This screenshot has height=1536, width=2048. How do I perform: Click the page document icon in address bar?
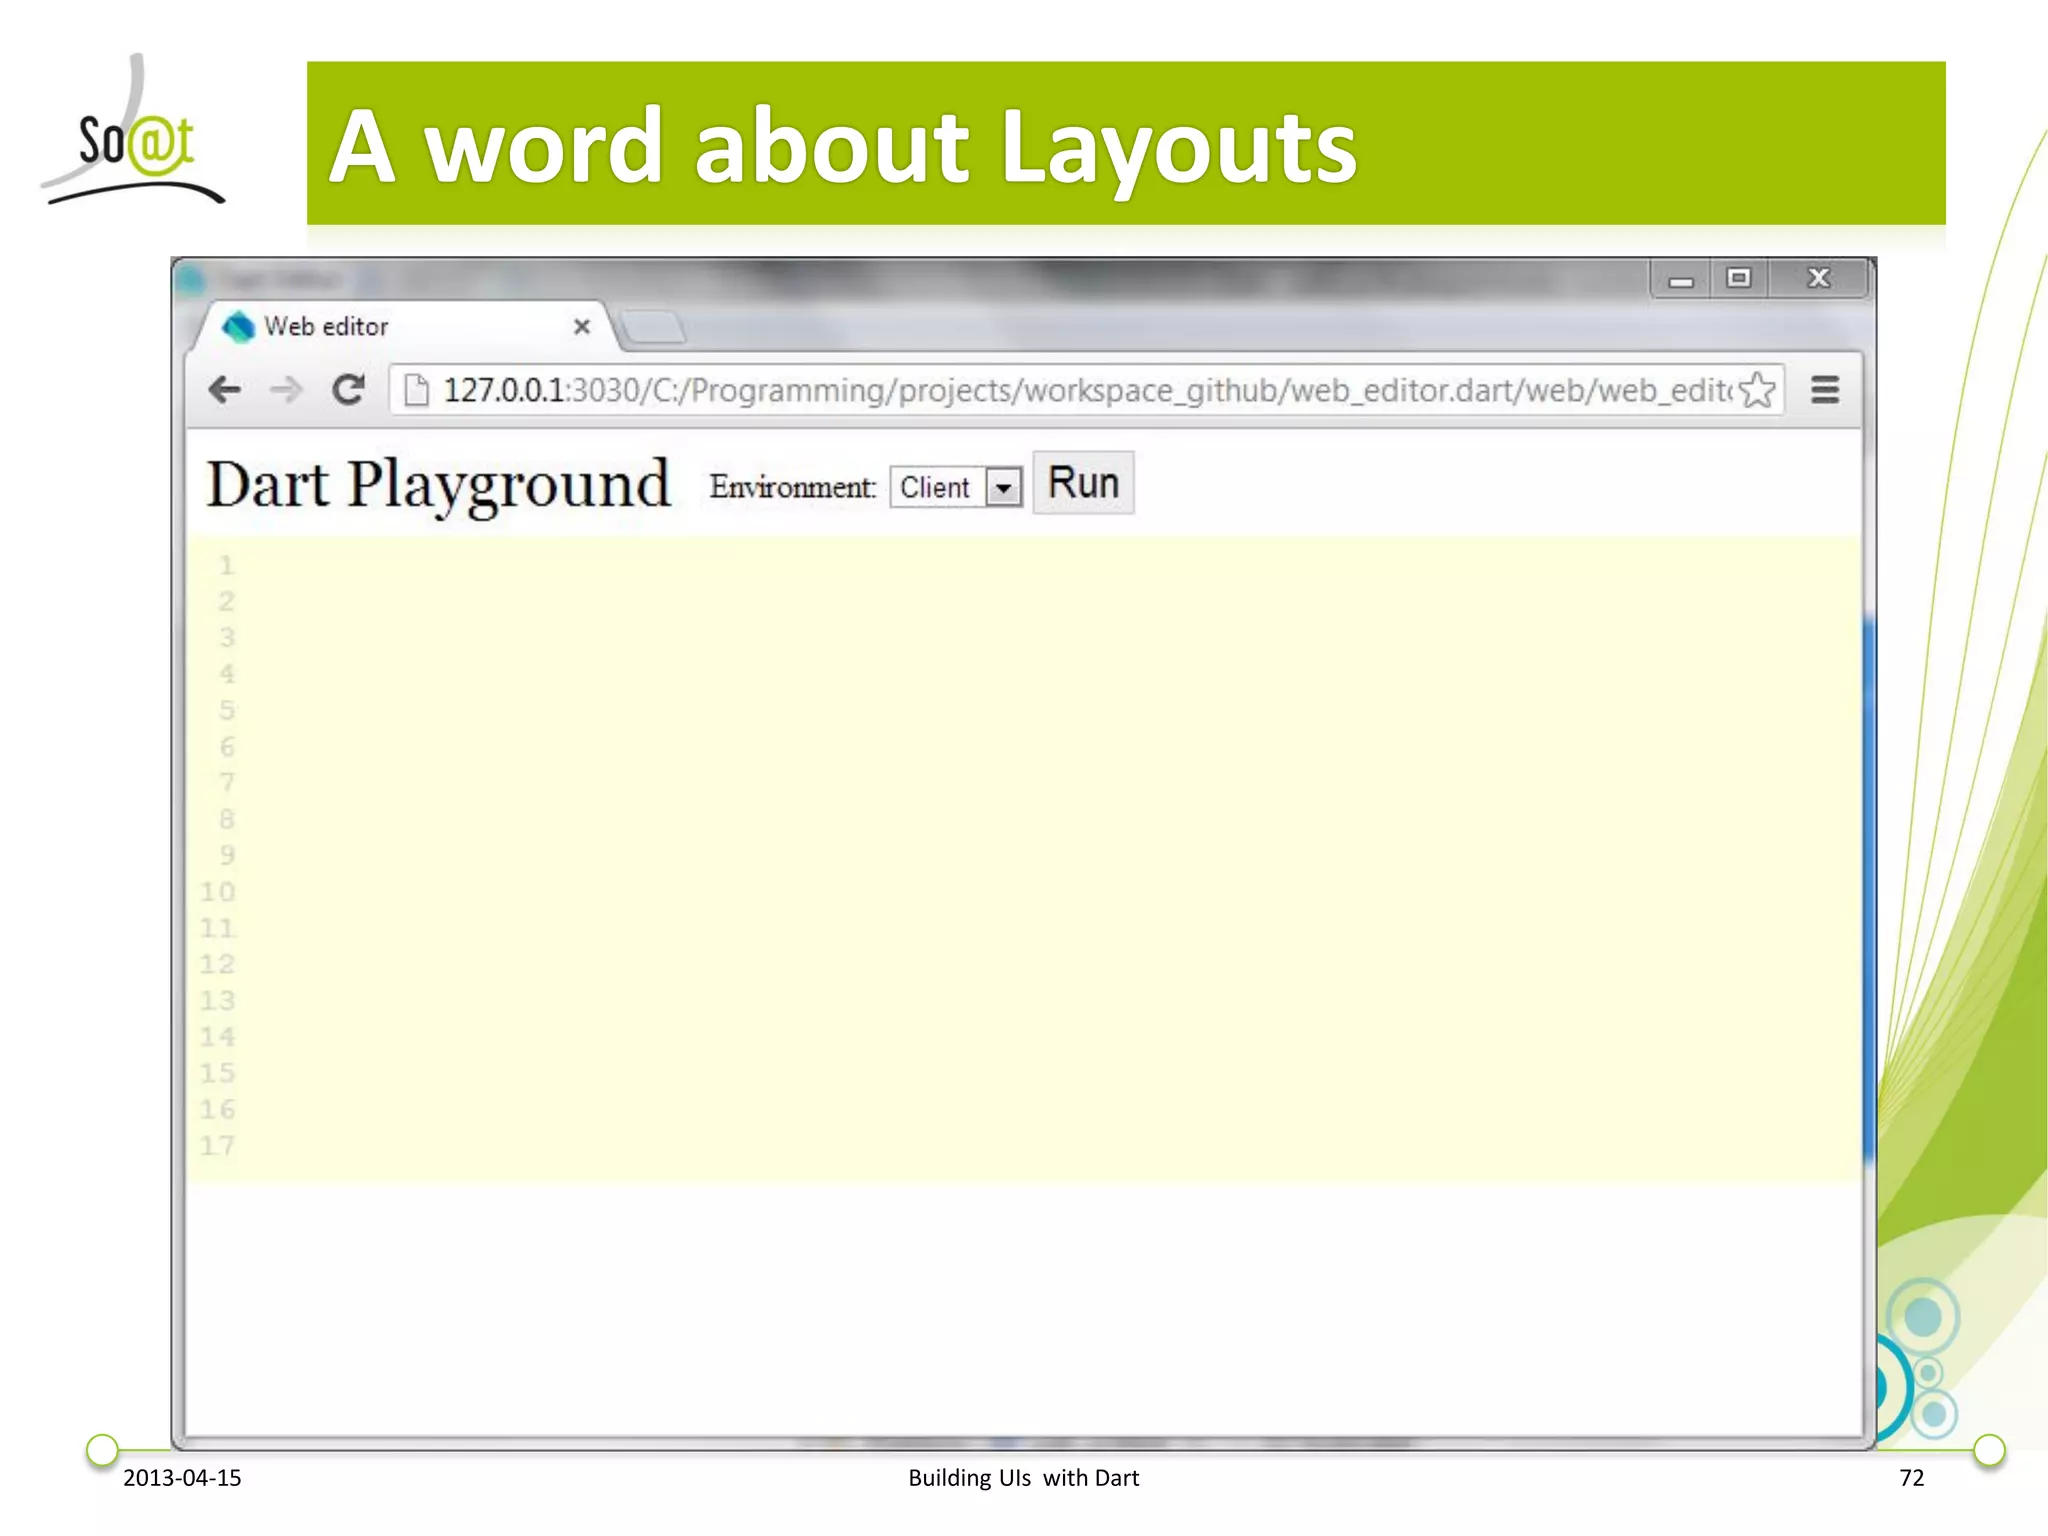[x=416, y=390]
